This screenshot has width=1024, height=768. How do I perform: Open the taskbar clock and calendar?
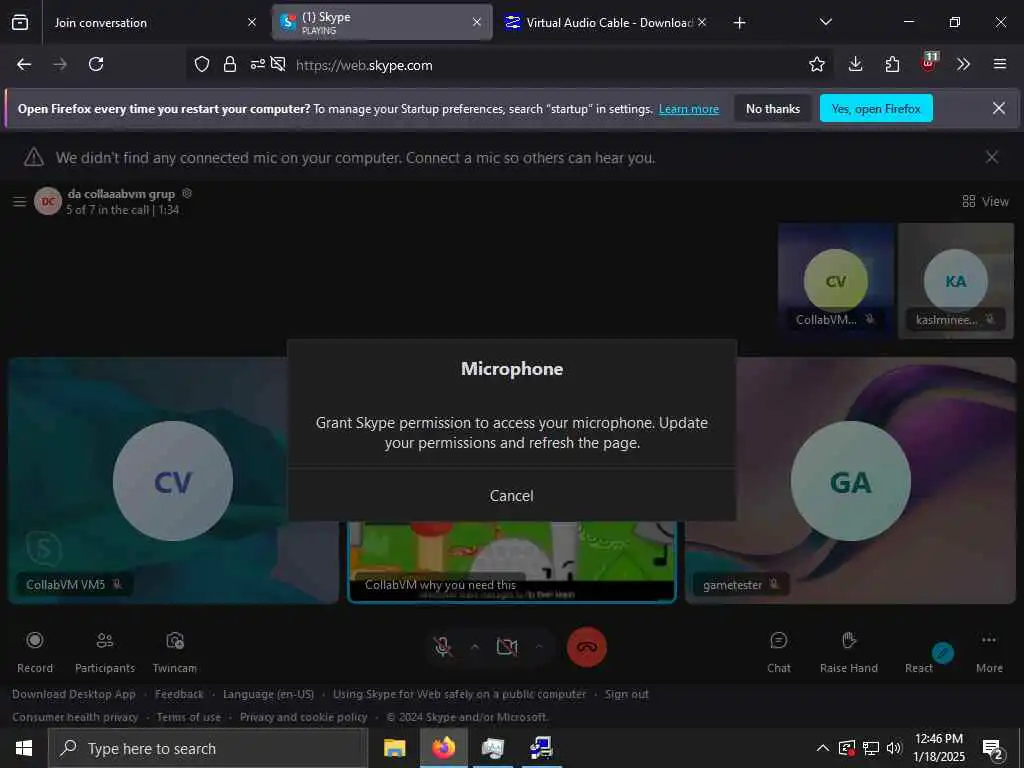939,748
